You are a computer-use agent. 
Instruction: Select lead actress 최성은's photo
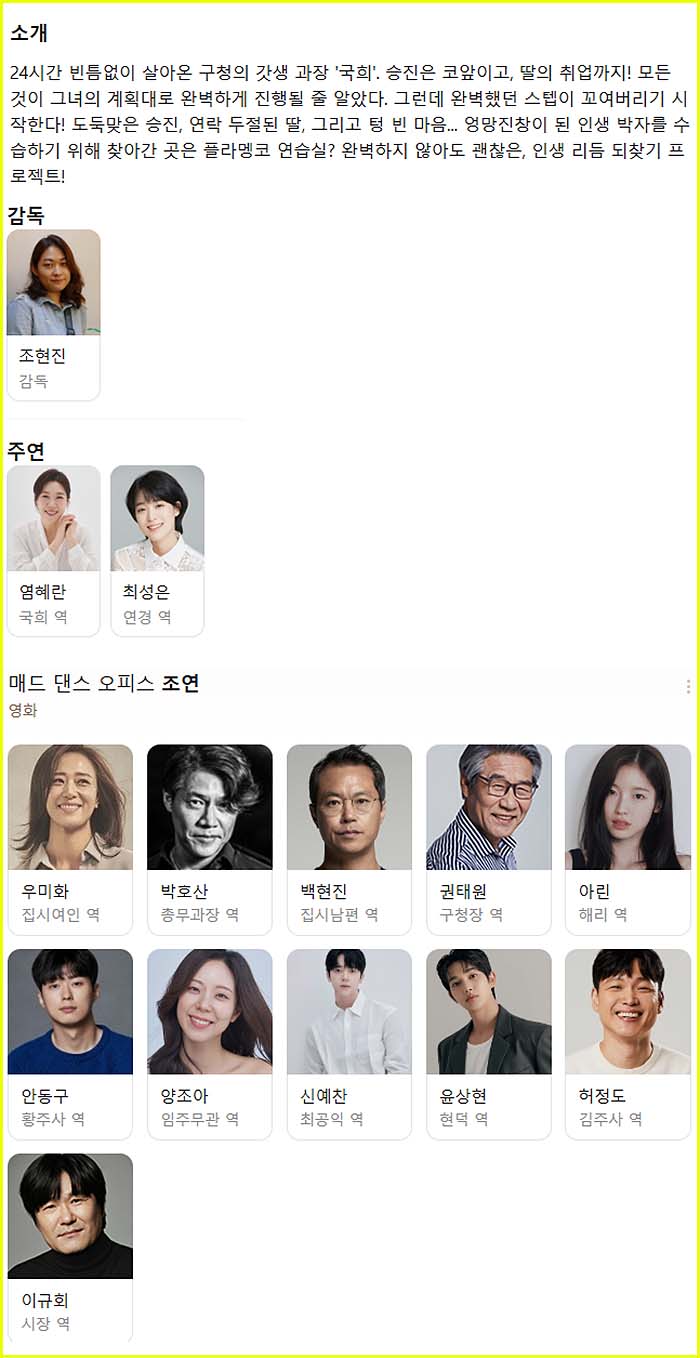tap(157, 518)
